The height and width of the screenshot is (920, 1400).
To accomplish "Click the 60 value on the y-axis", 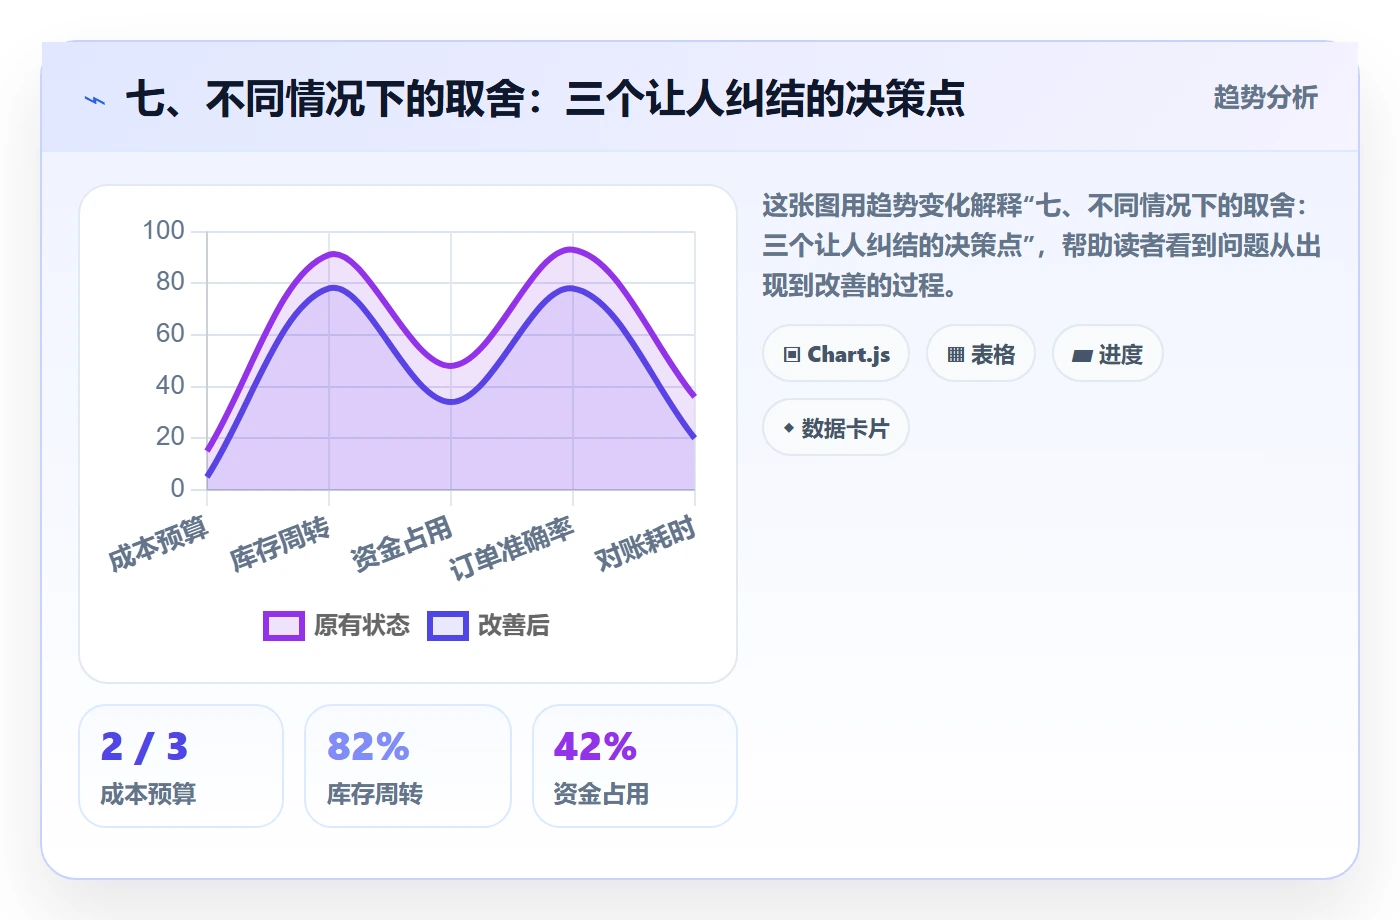I will click(171, 334).
